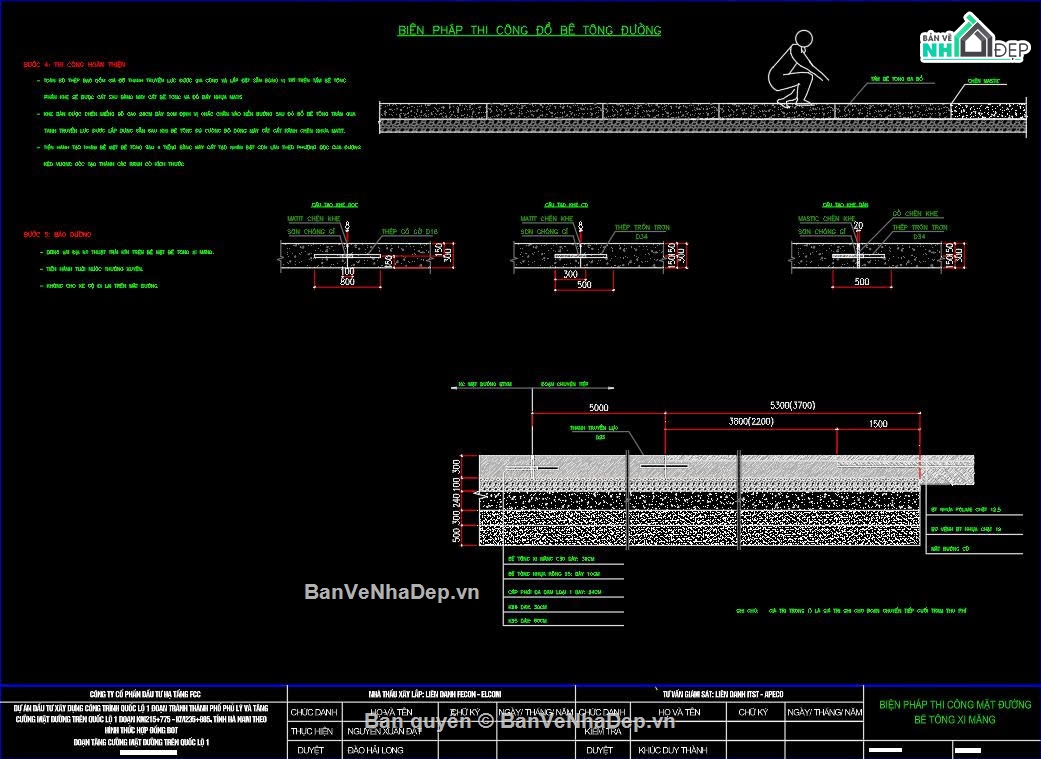Select the 'Bản quyền © BanVeNhaDep.vn' copyright text
The image size is (1041, 759).
pos(519,721)
